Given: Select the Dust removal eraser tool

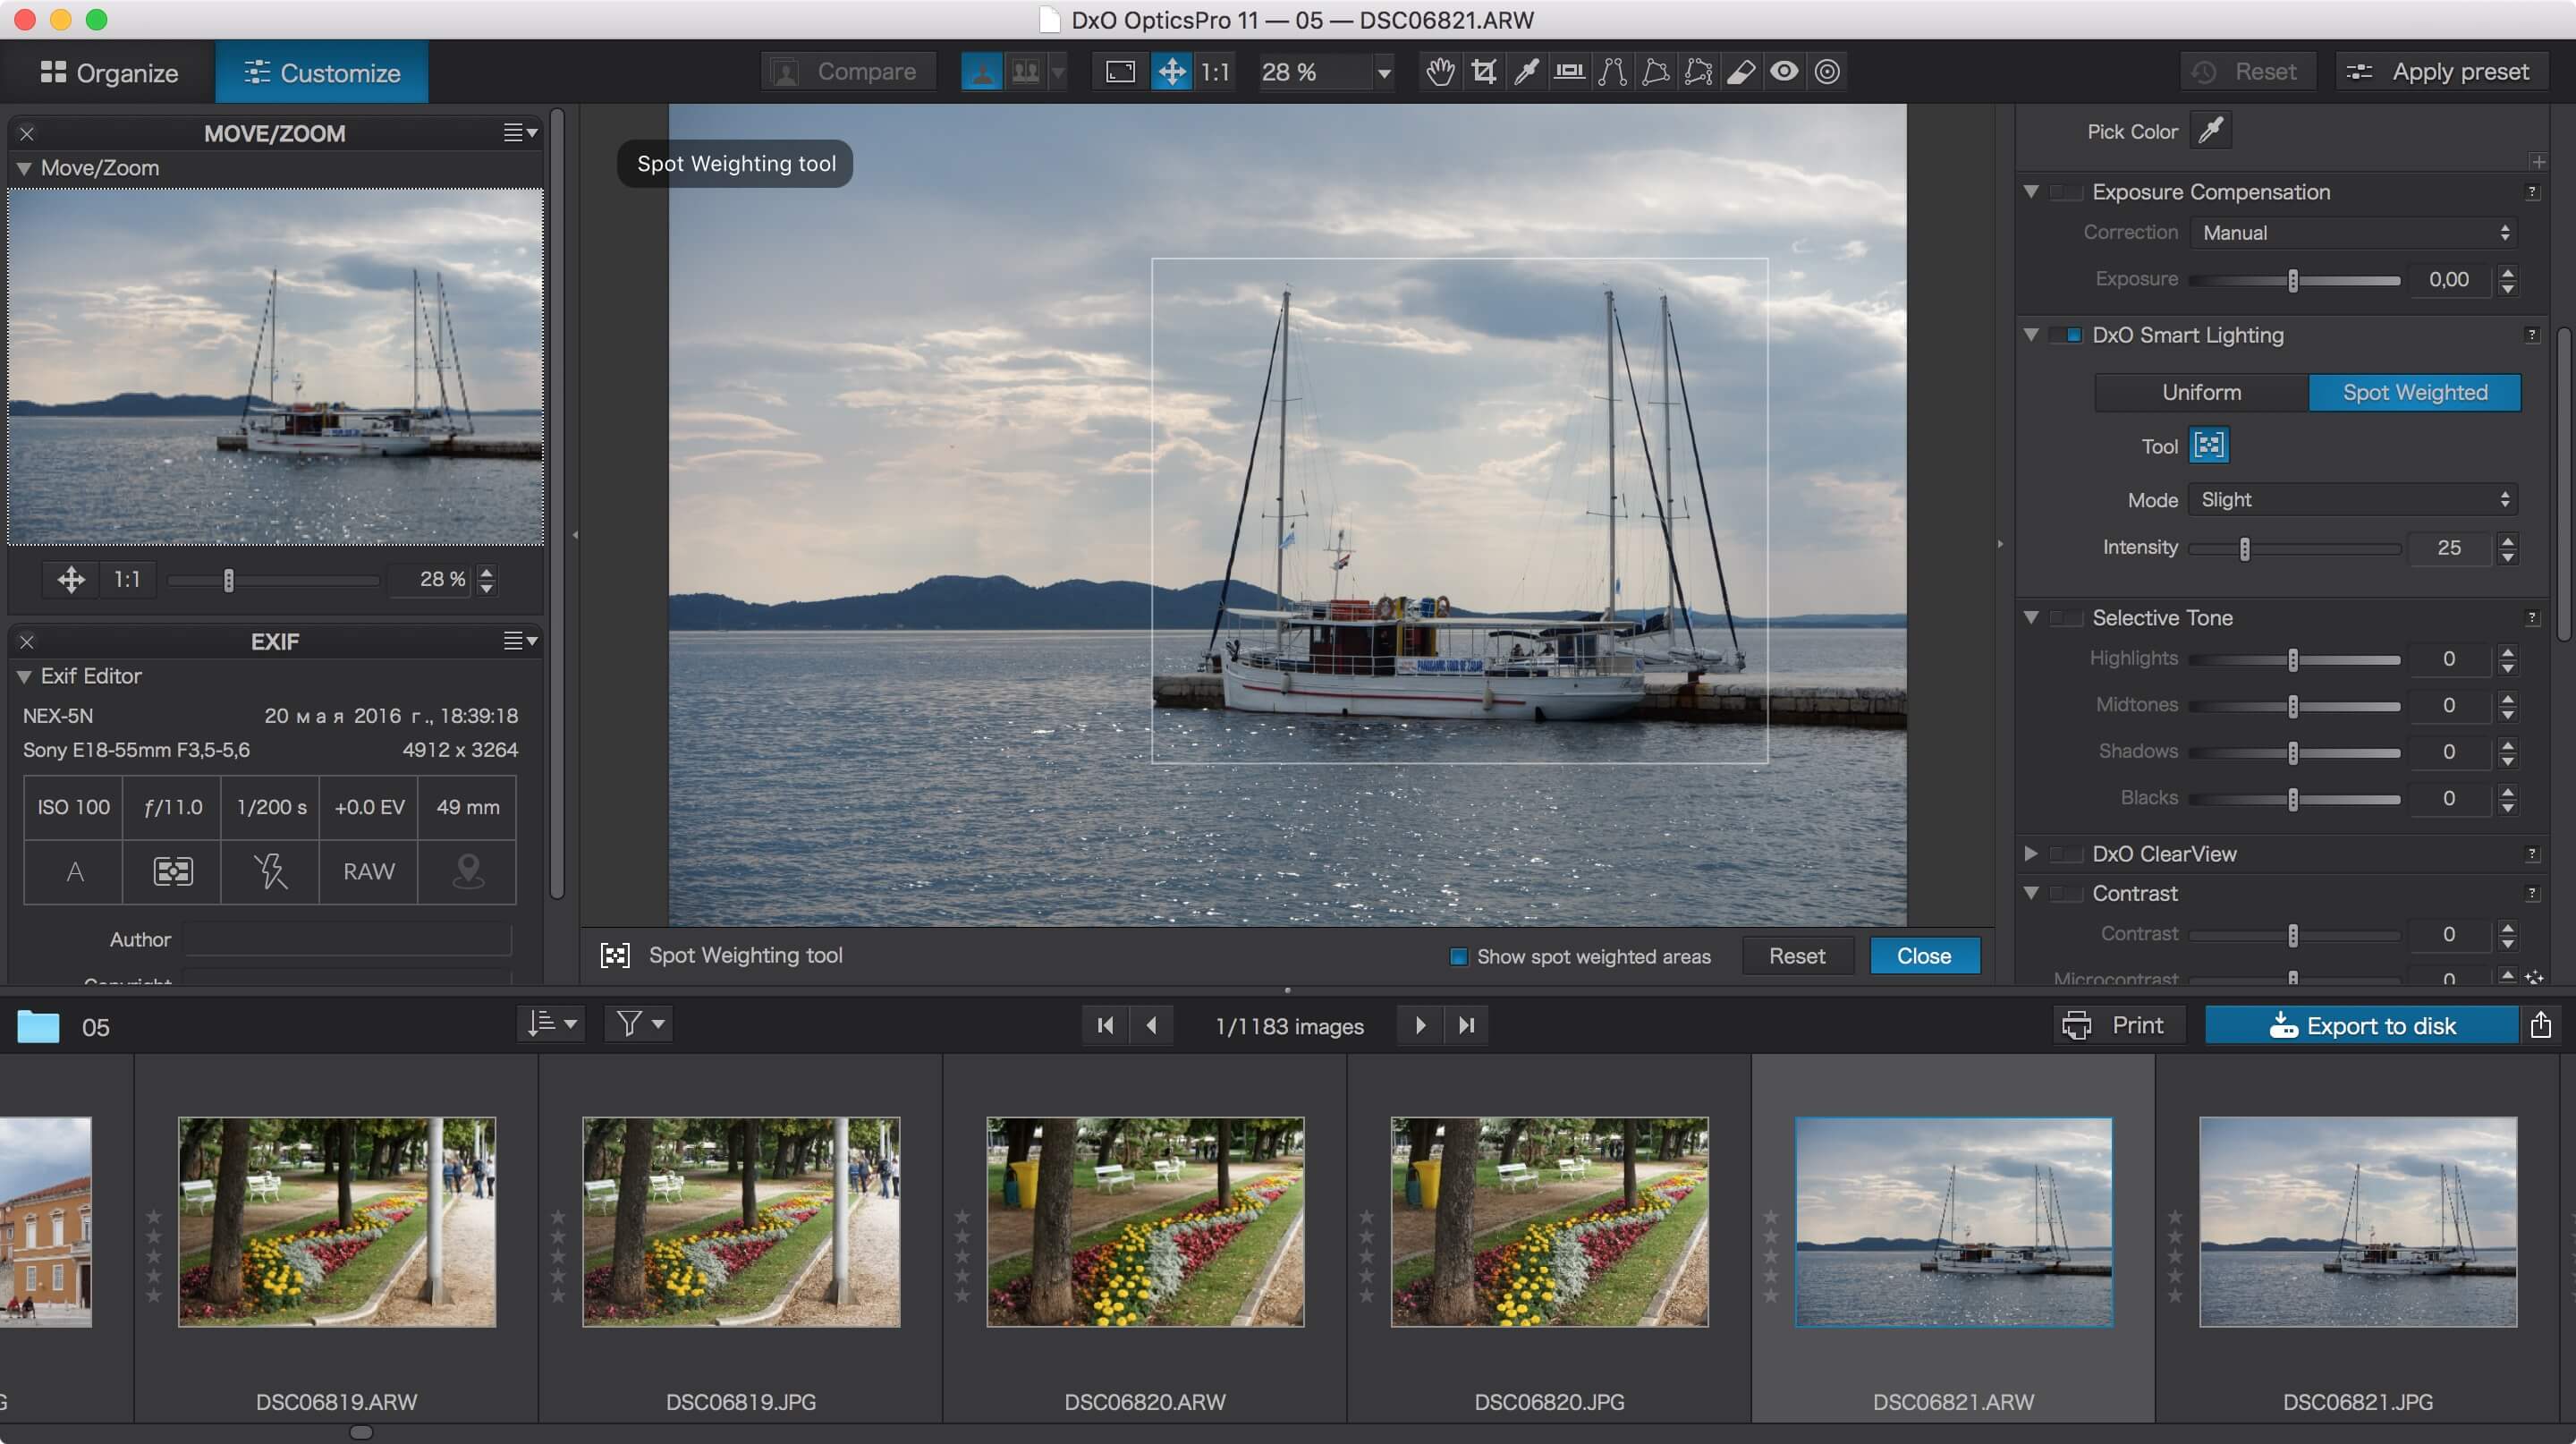Looking at the screenshot, I should (1741, 71).
